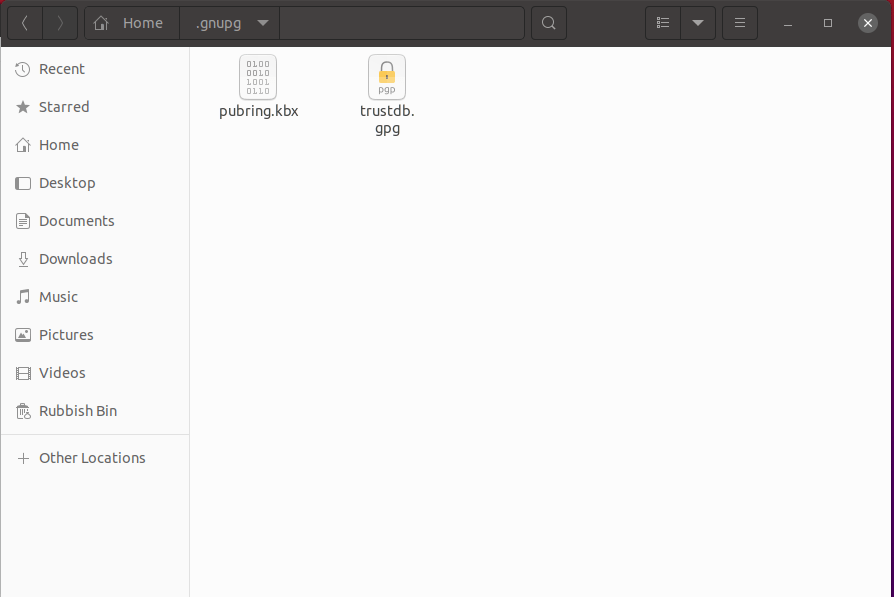Expand the .gnupg path dropdown arrow

pyautogui.click(x=262, y=23)
